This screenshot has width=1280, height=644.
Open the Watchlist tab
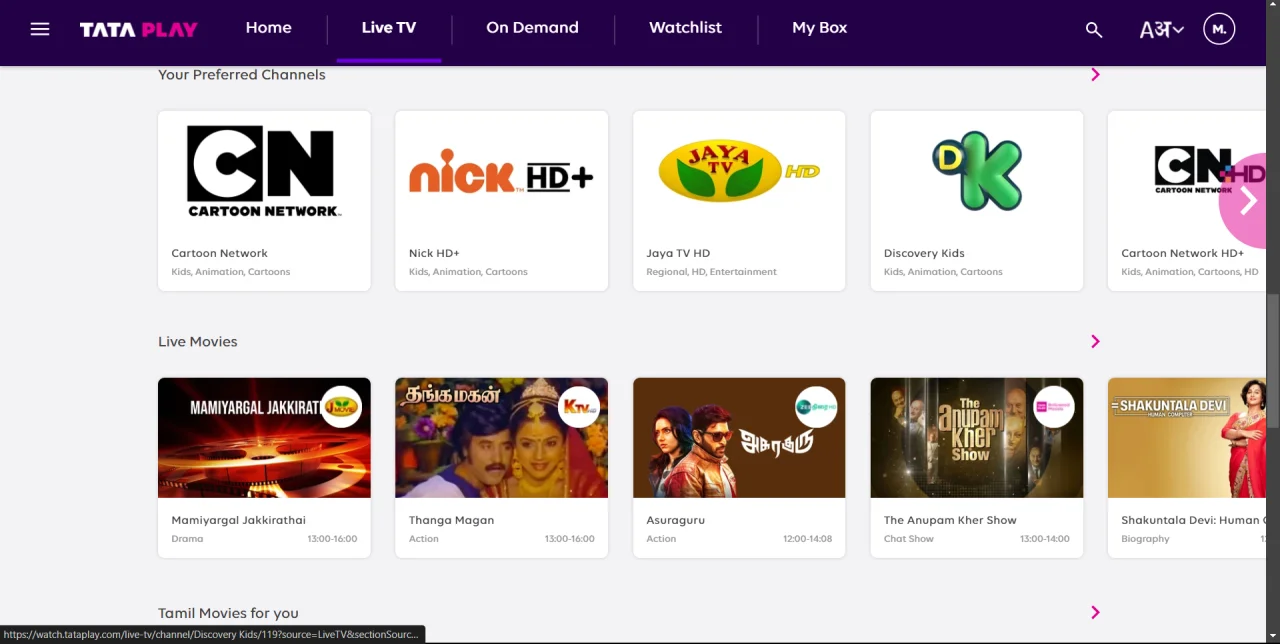685,28
